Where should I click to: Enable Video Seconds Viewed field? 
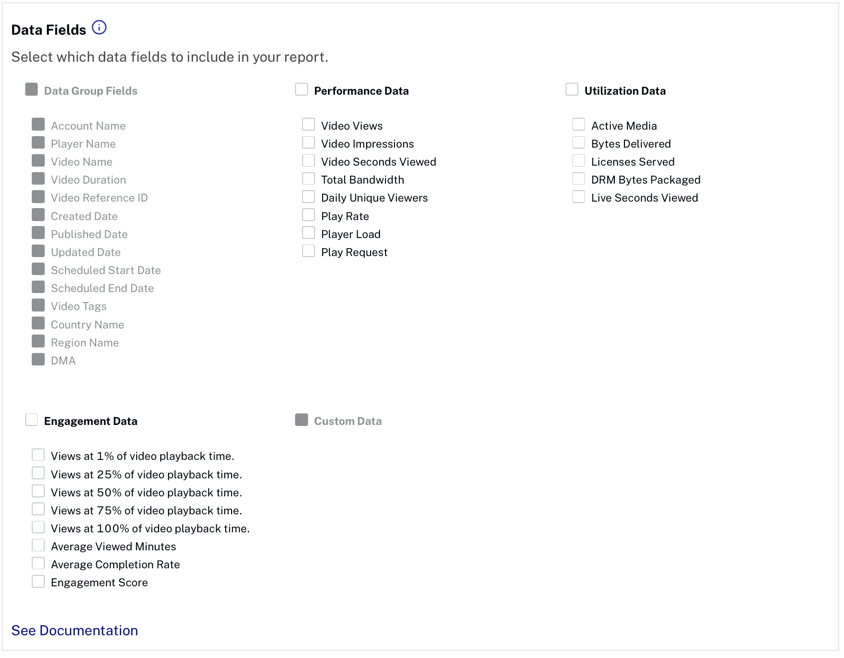(x=308, y=161)
